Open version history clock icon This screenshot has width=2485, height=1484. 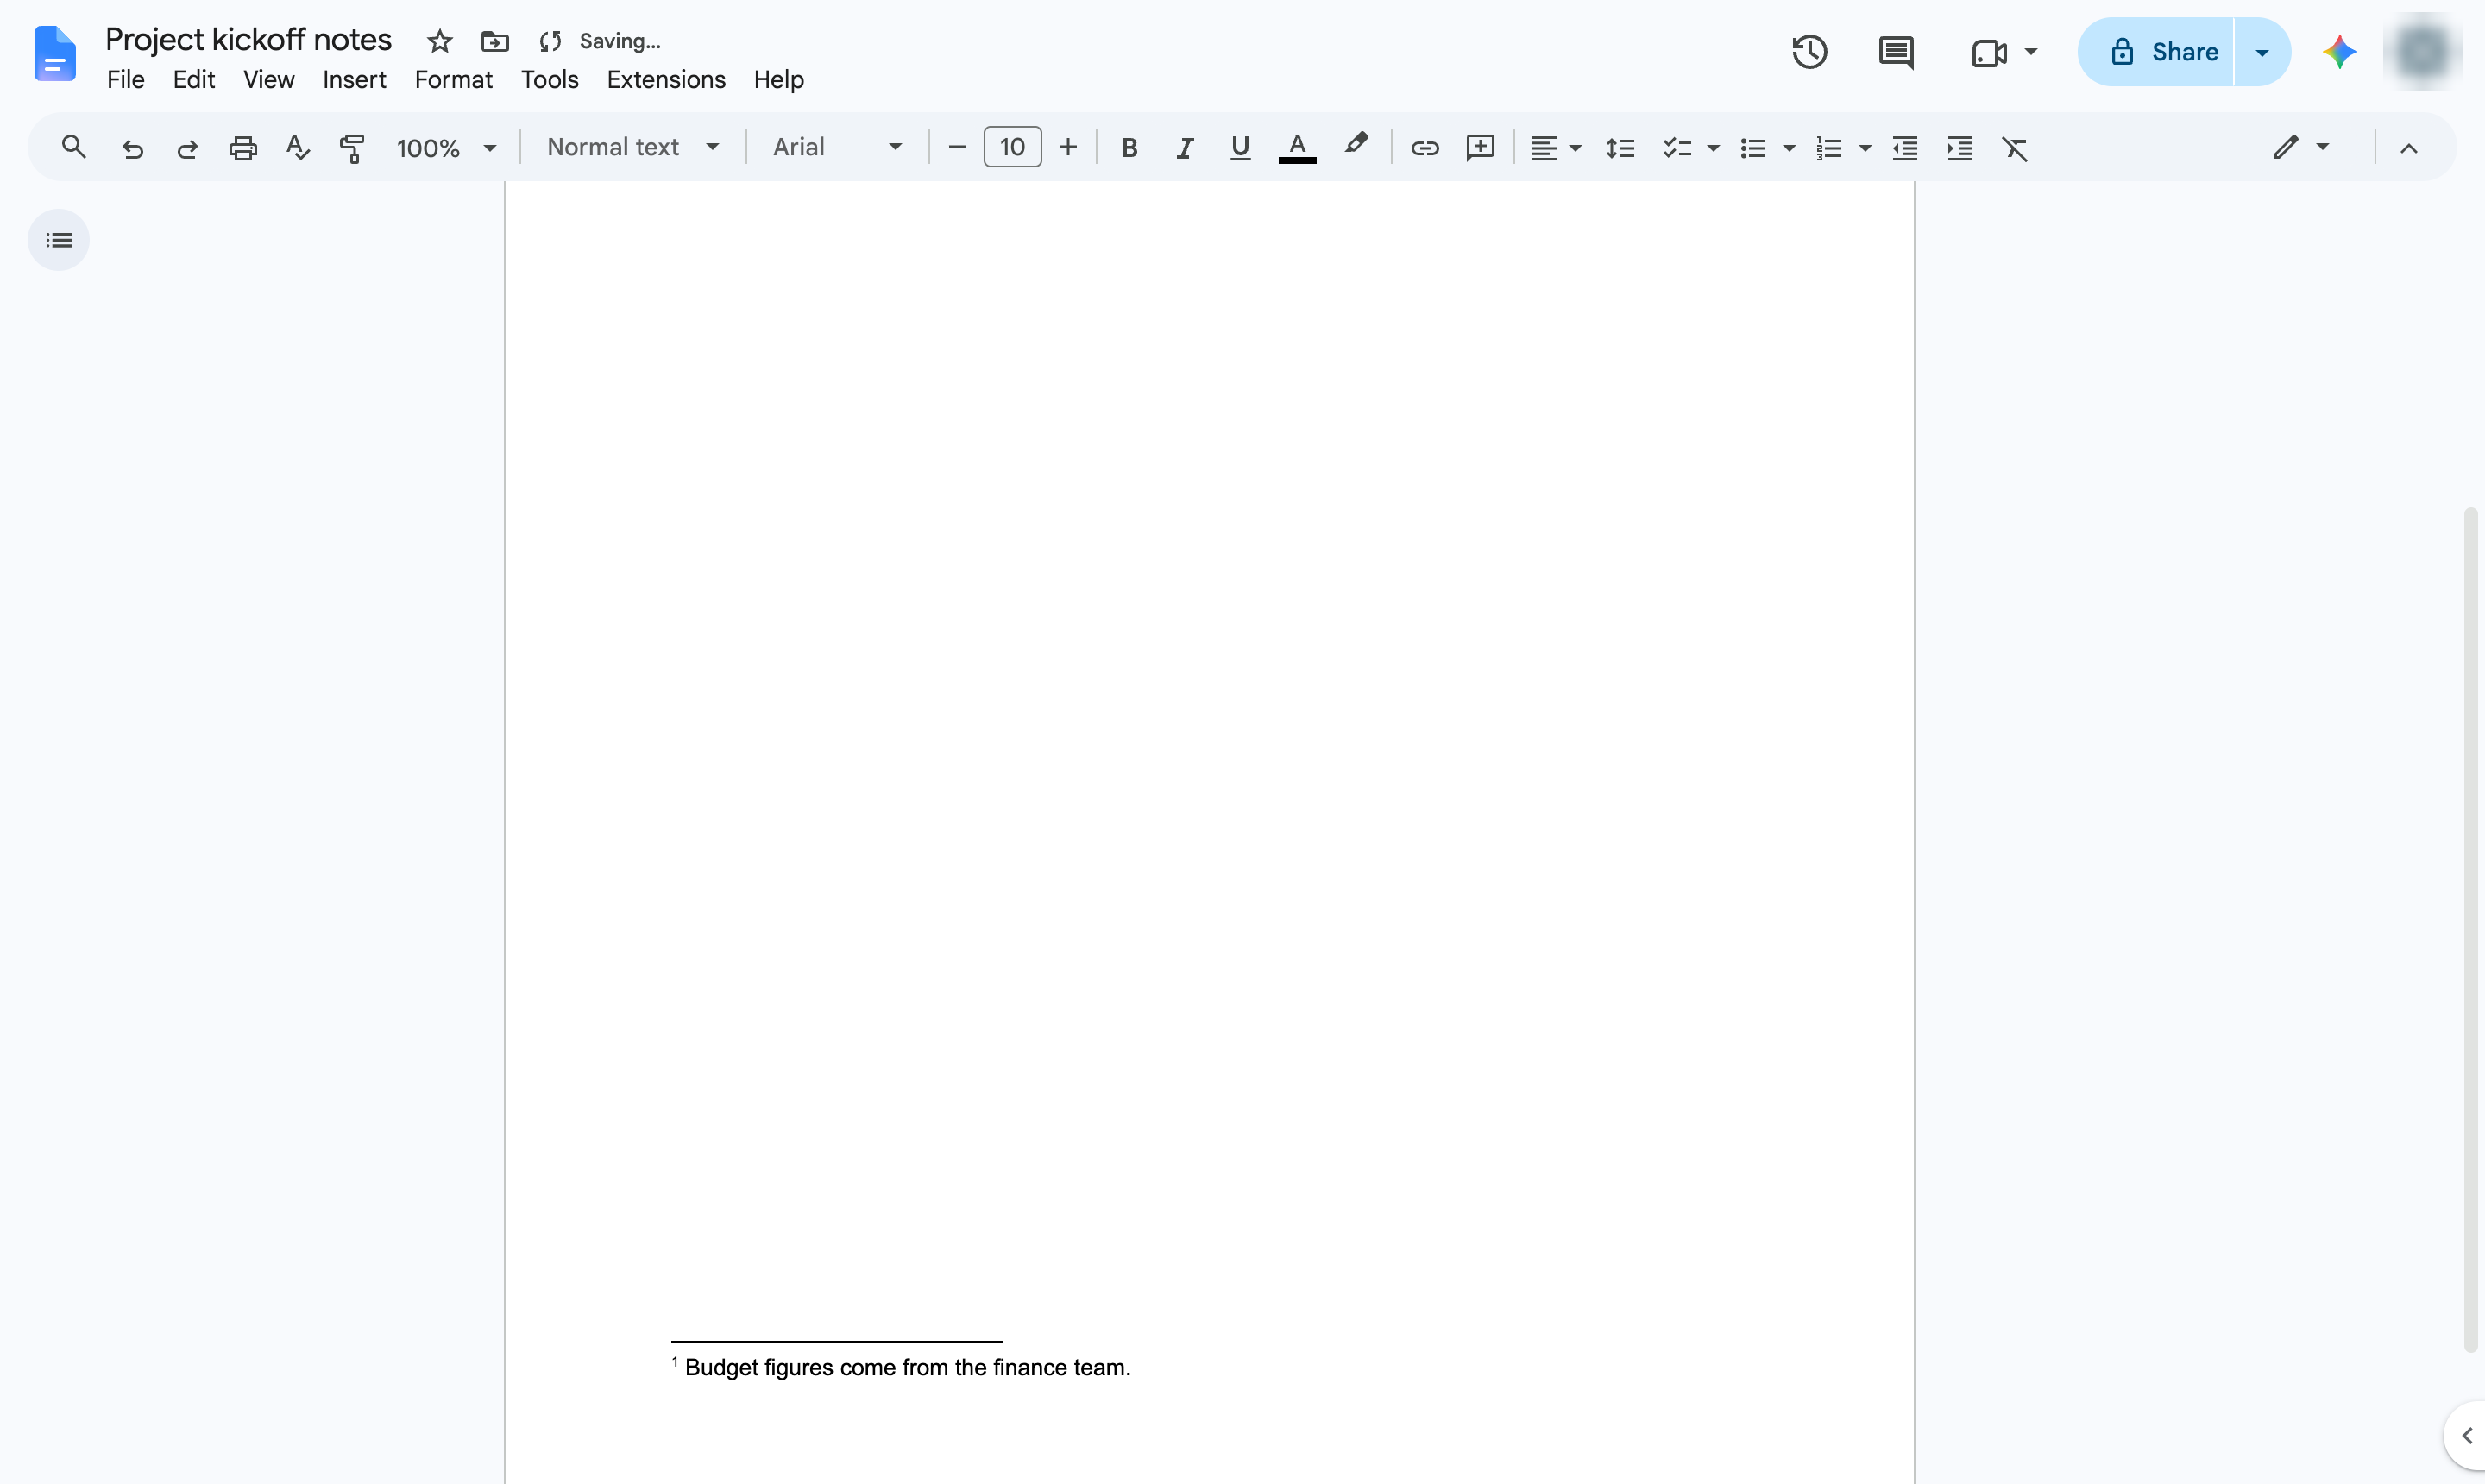1809,52
